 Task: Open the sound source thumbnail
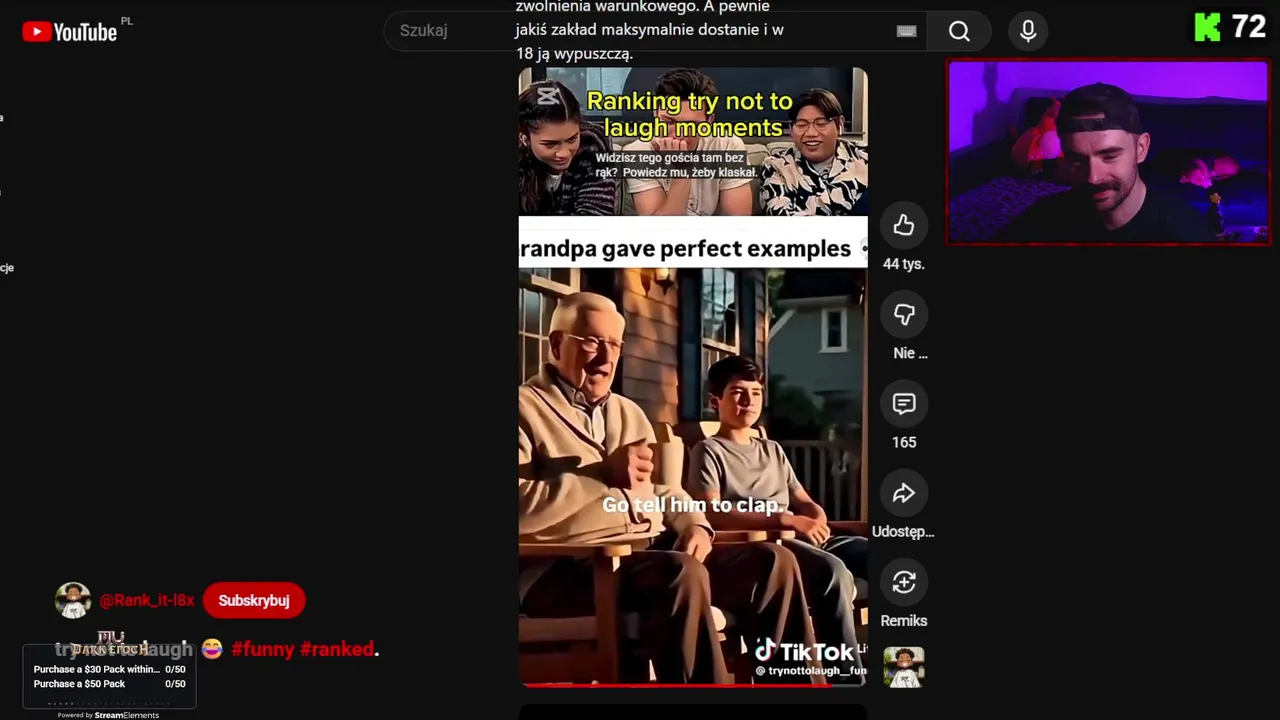pyautogui.click(x=904, y=667)
